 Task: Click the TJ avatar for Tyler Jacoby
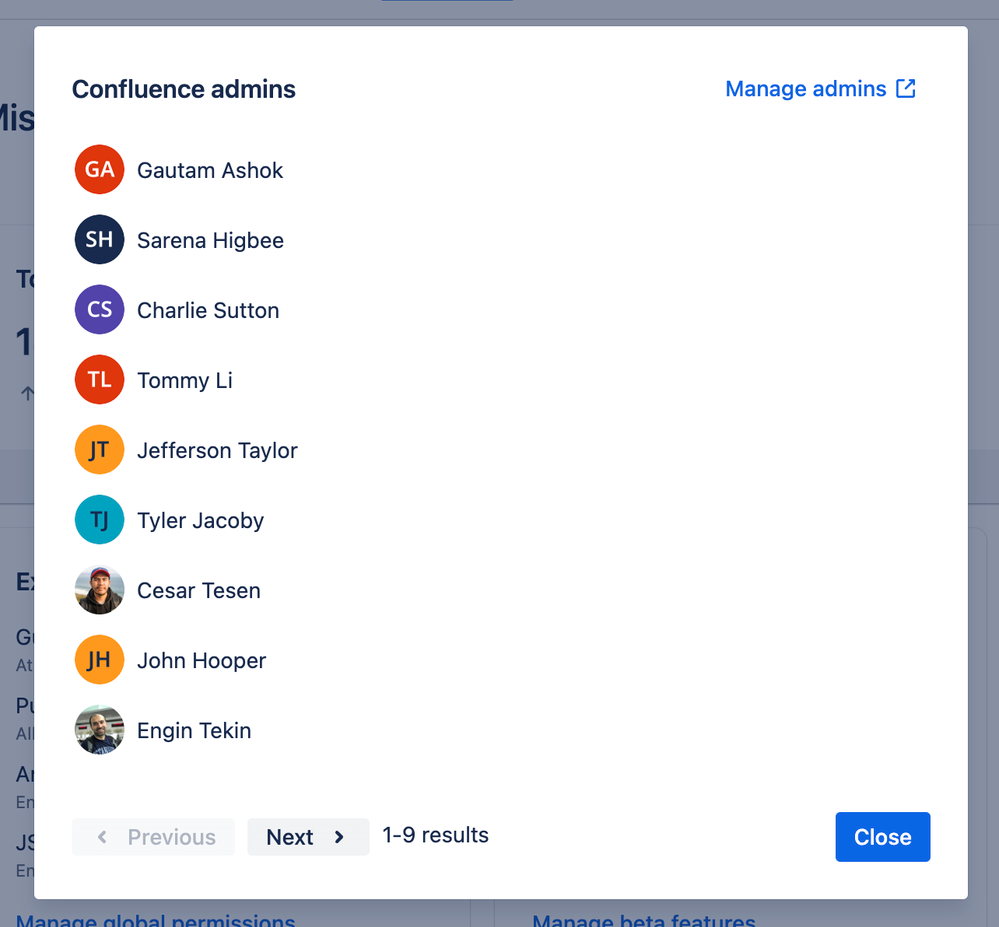(99, 520)
